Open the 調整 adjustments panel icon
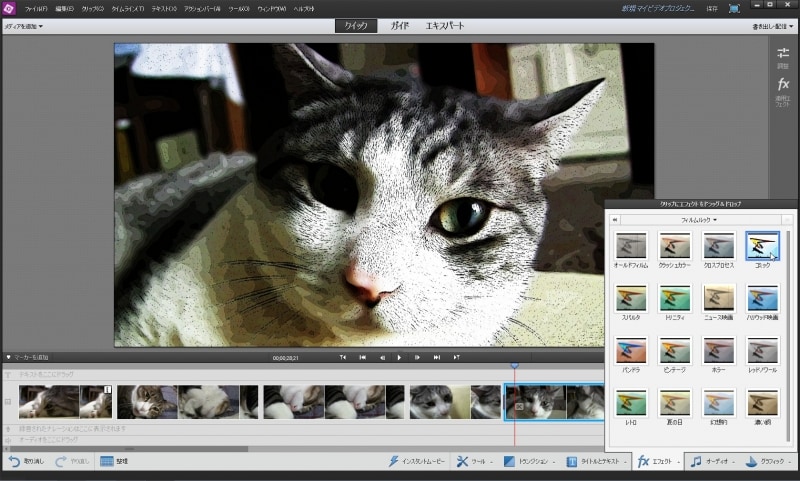Viewport: 800px width, 481px height. coord(783,55)
